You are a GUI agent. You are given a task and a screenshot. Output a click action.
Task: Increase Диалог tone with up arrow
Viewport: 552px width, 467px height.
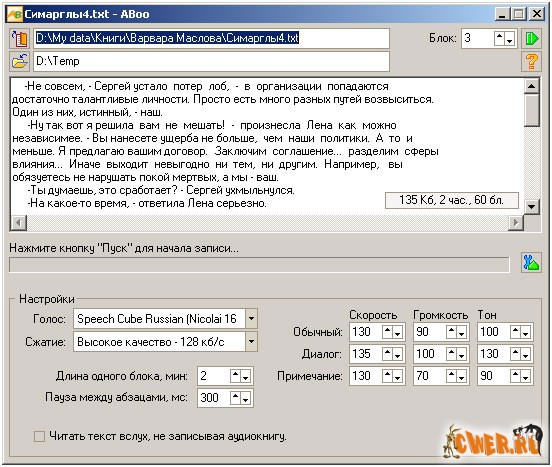[x=515, y=354]
